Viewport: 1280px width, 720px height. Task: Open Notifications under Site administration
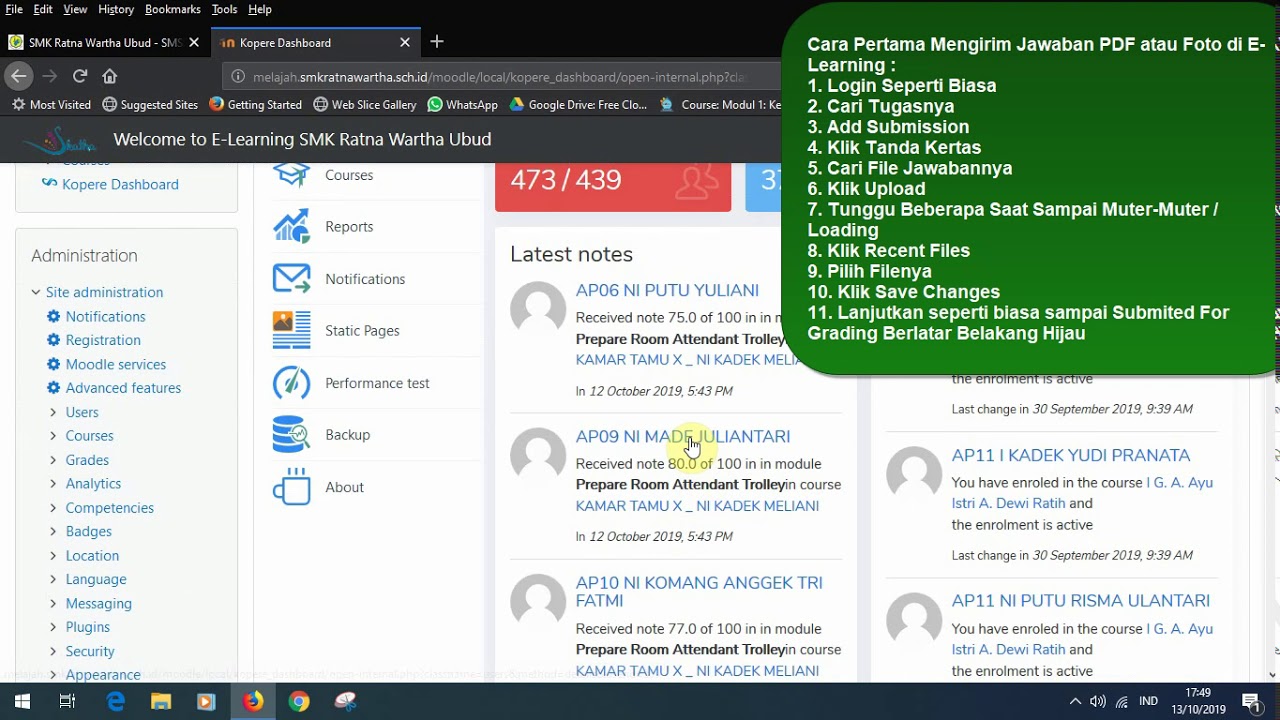(x=106, y=316)
